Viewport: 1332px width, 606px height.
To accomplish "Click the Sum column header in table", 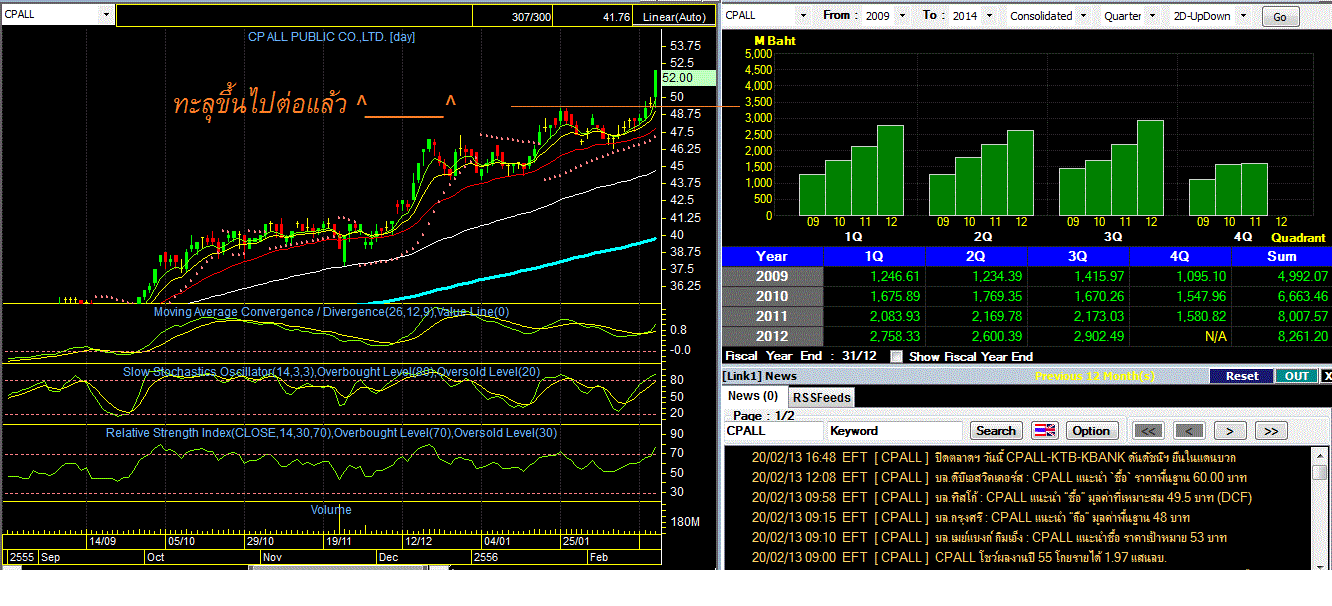I will tap(1282, 256).
